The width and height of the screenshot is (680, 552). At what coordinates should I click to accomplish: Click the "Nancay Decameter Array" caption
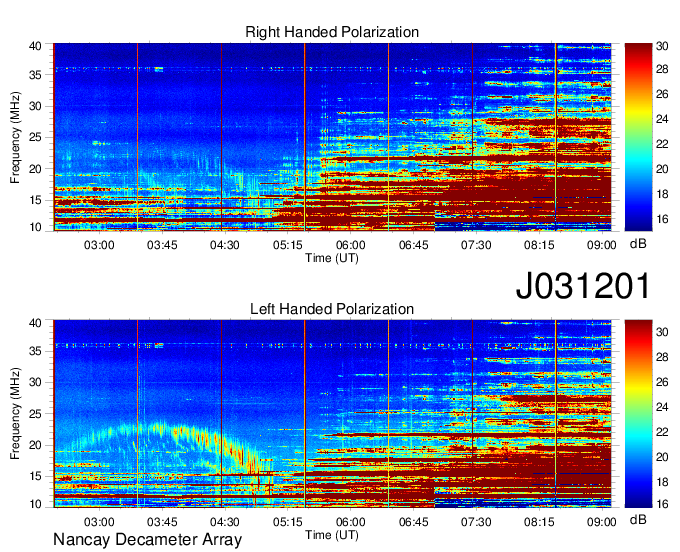tap(147, 540)
